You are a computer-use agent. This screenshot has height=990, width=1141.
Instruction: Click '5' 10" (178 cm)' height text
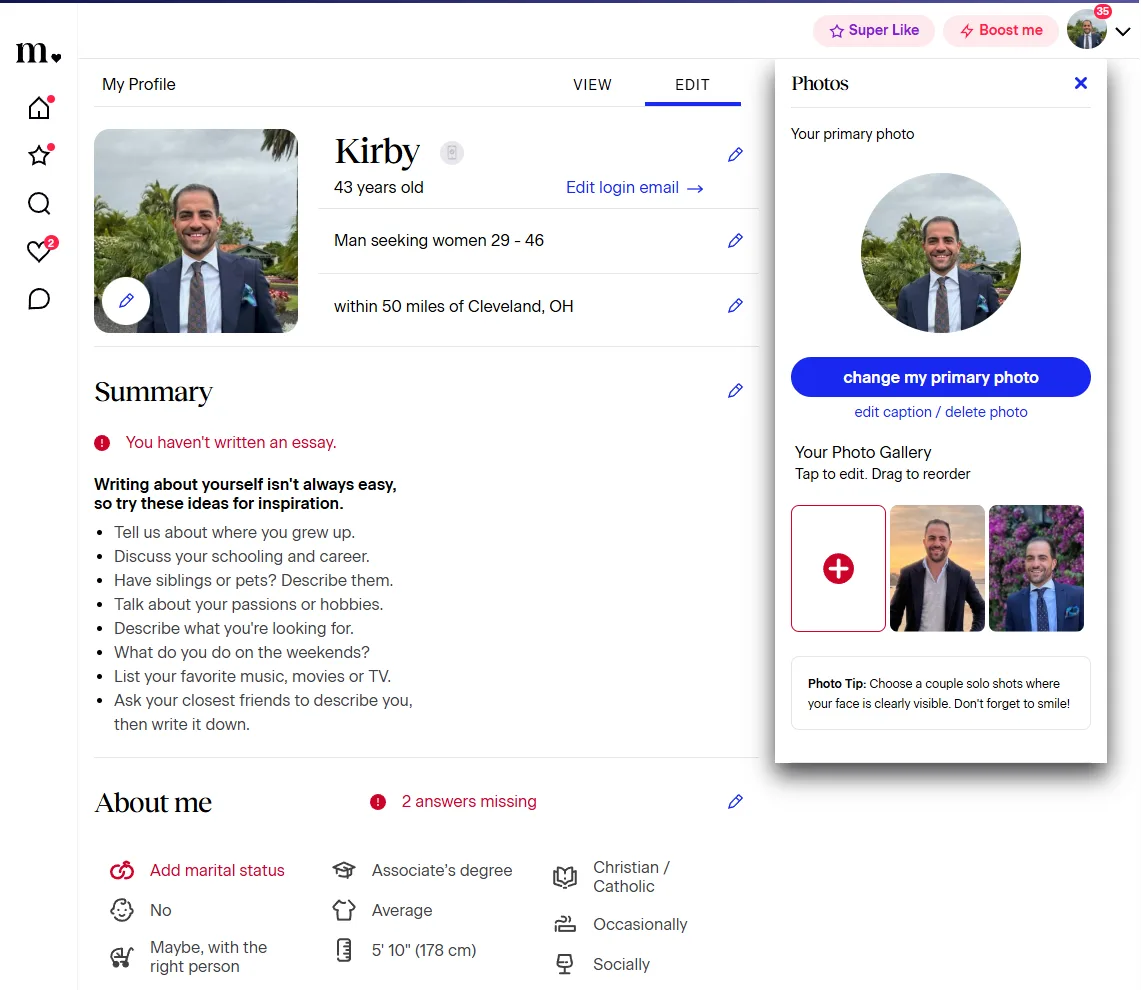(x=424, y=950)
